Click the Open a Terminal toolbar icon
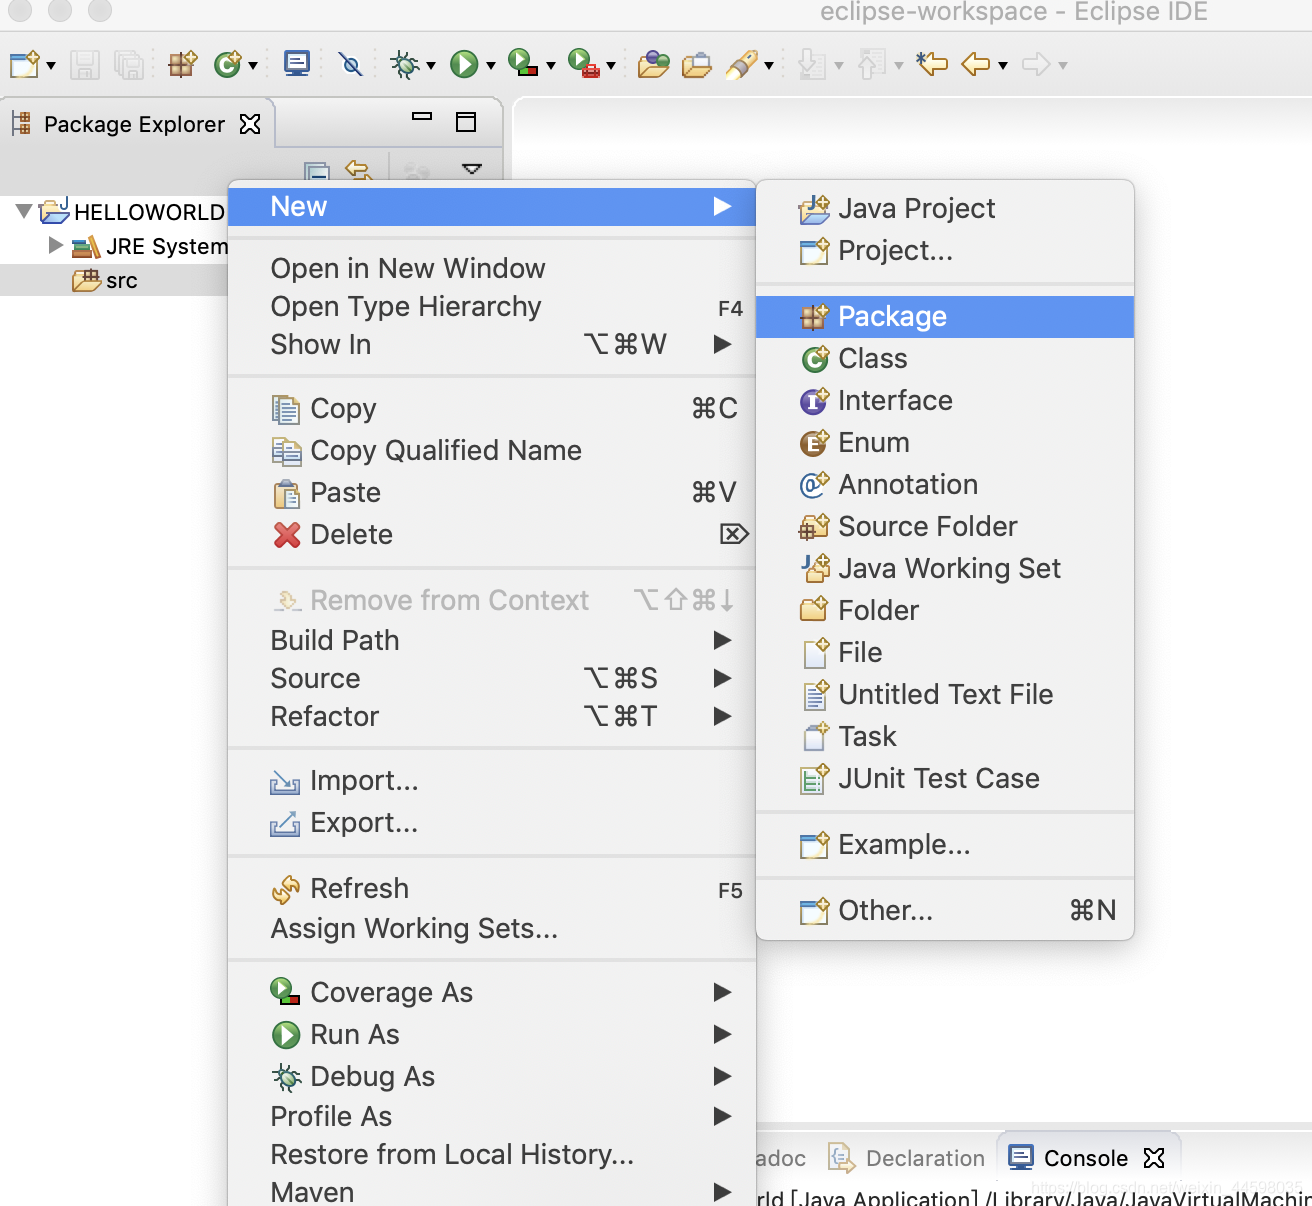Viewport: 1312px width, 1206px height. coord(297,64)
